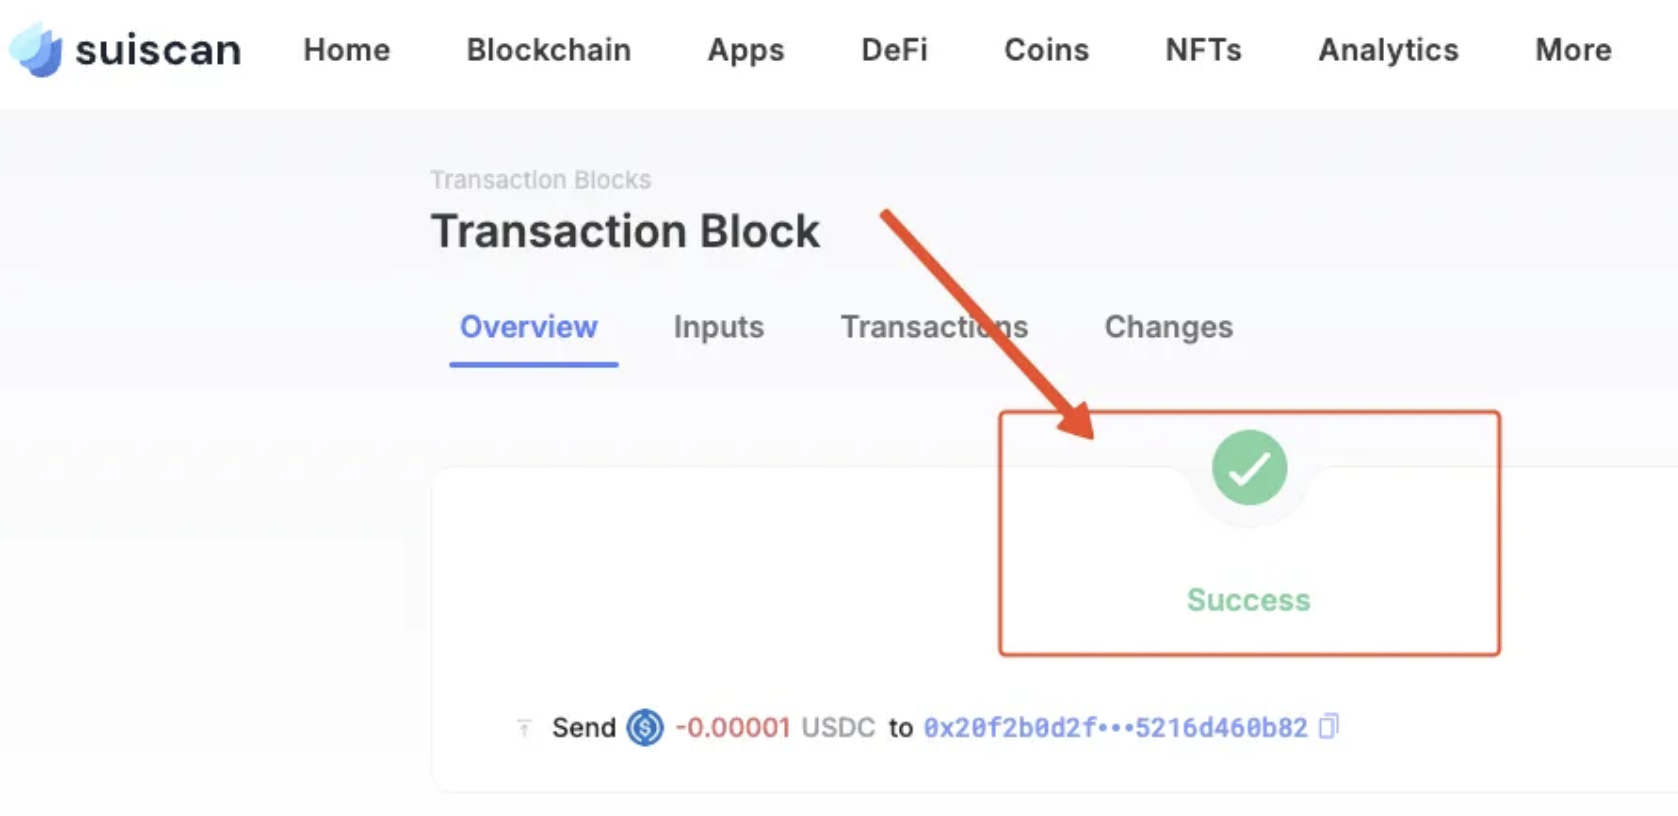The image size is (1678, 816).
Task: Switch to the Inputs tab
Action: [719, 328]
